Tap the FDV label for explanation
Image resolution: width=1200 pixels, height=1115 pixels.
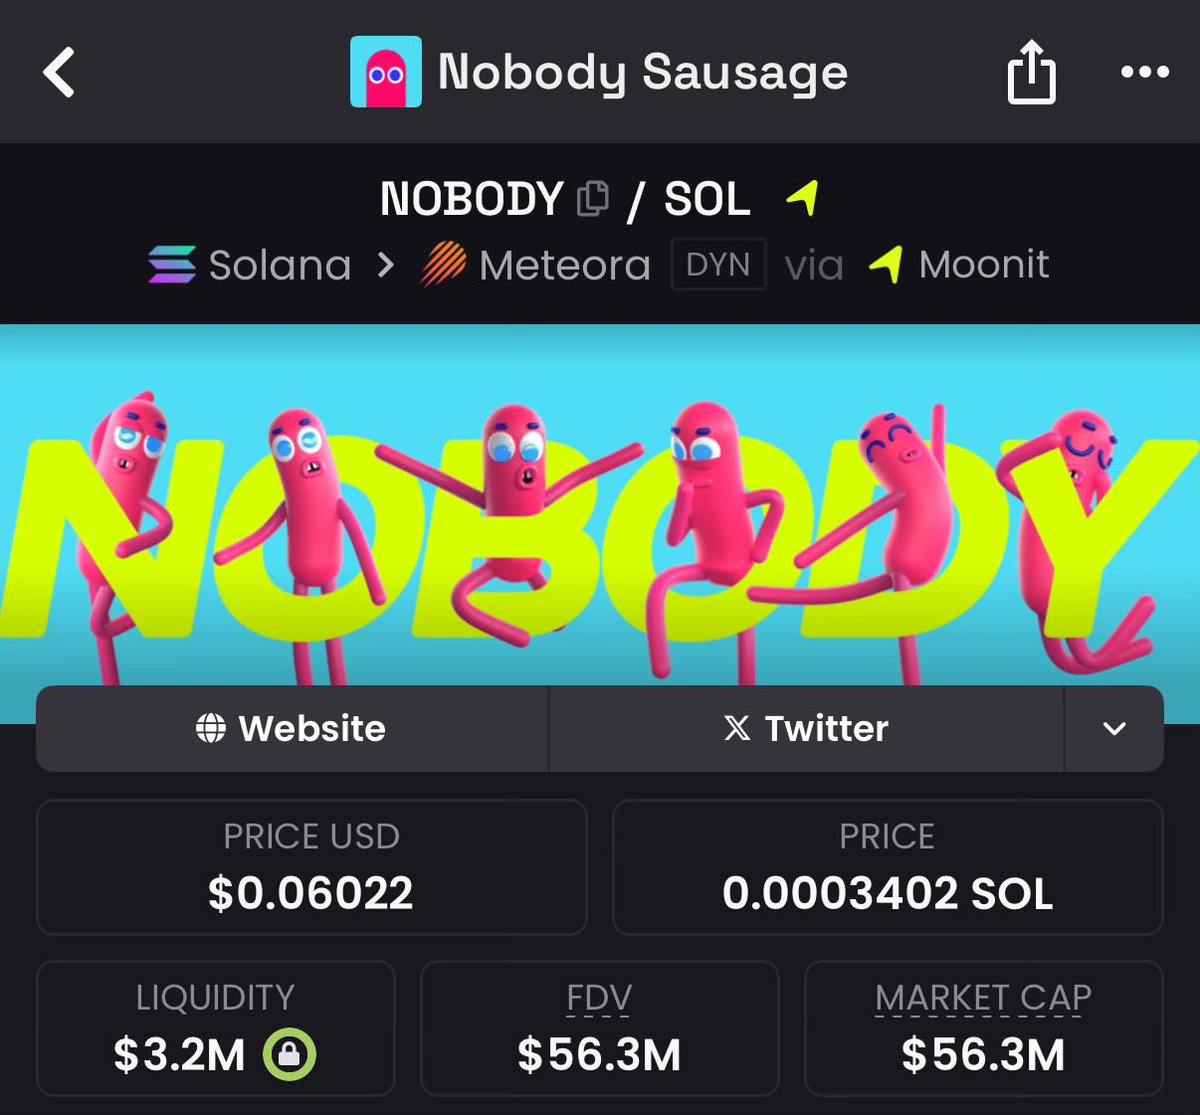pos(599,997)
